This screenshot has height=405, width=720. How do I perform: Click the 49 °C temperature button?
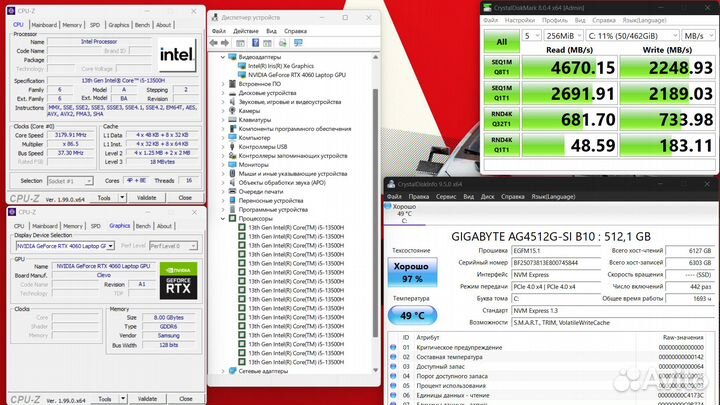pos(412,315)
